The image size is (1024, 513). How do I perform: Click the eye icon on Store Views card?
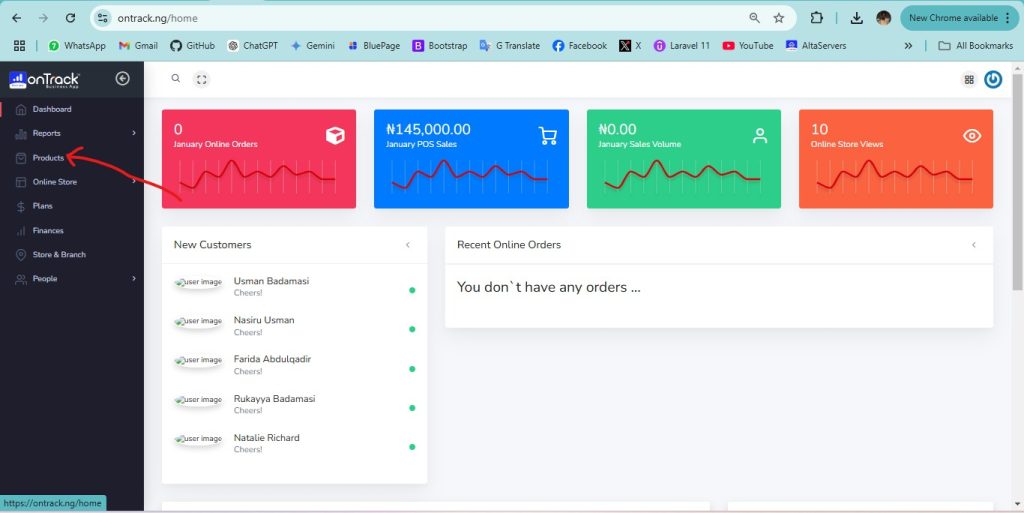[971, 136]
